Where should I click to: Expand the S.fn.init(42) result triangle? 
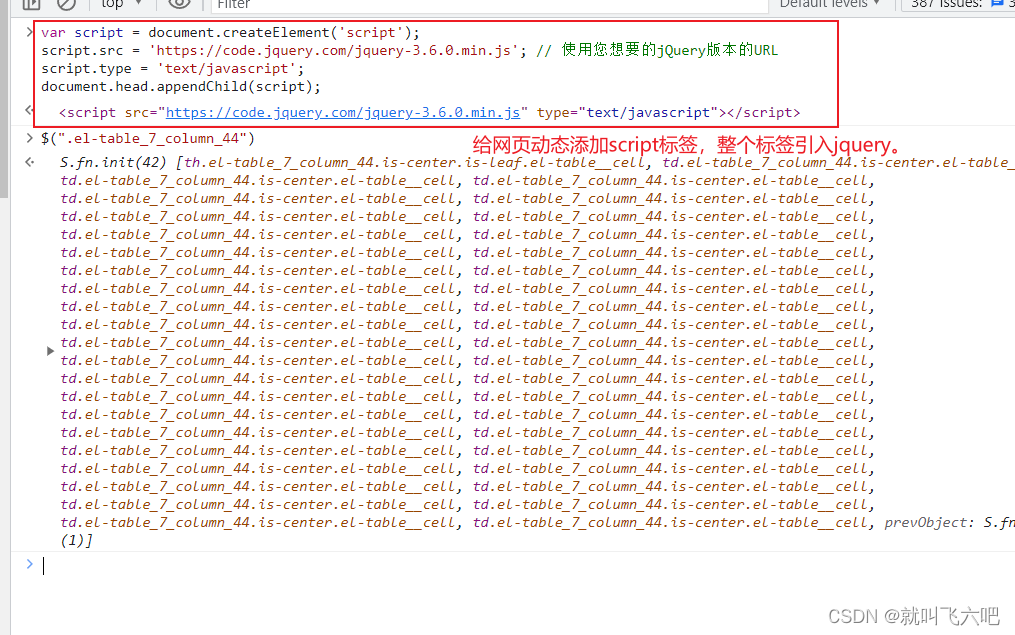click(x=50, y=351)
